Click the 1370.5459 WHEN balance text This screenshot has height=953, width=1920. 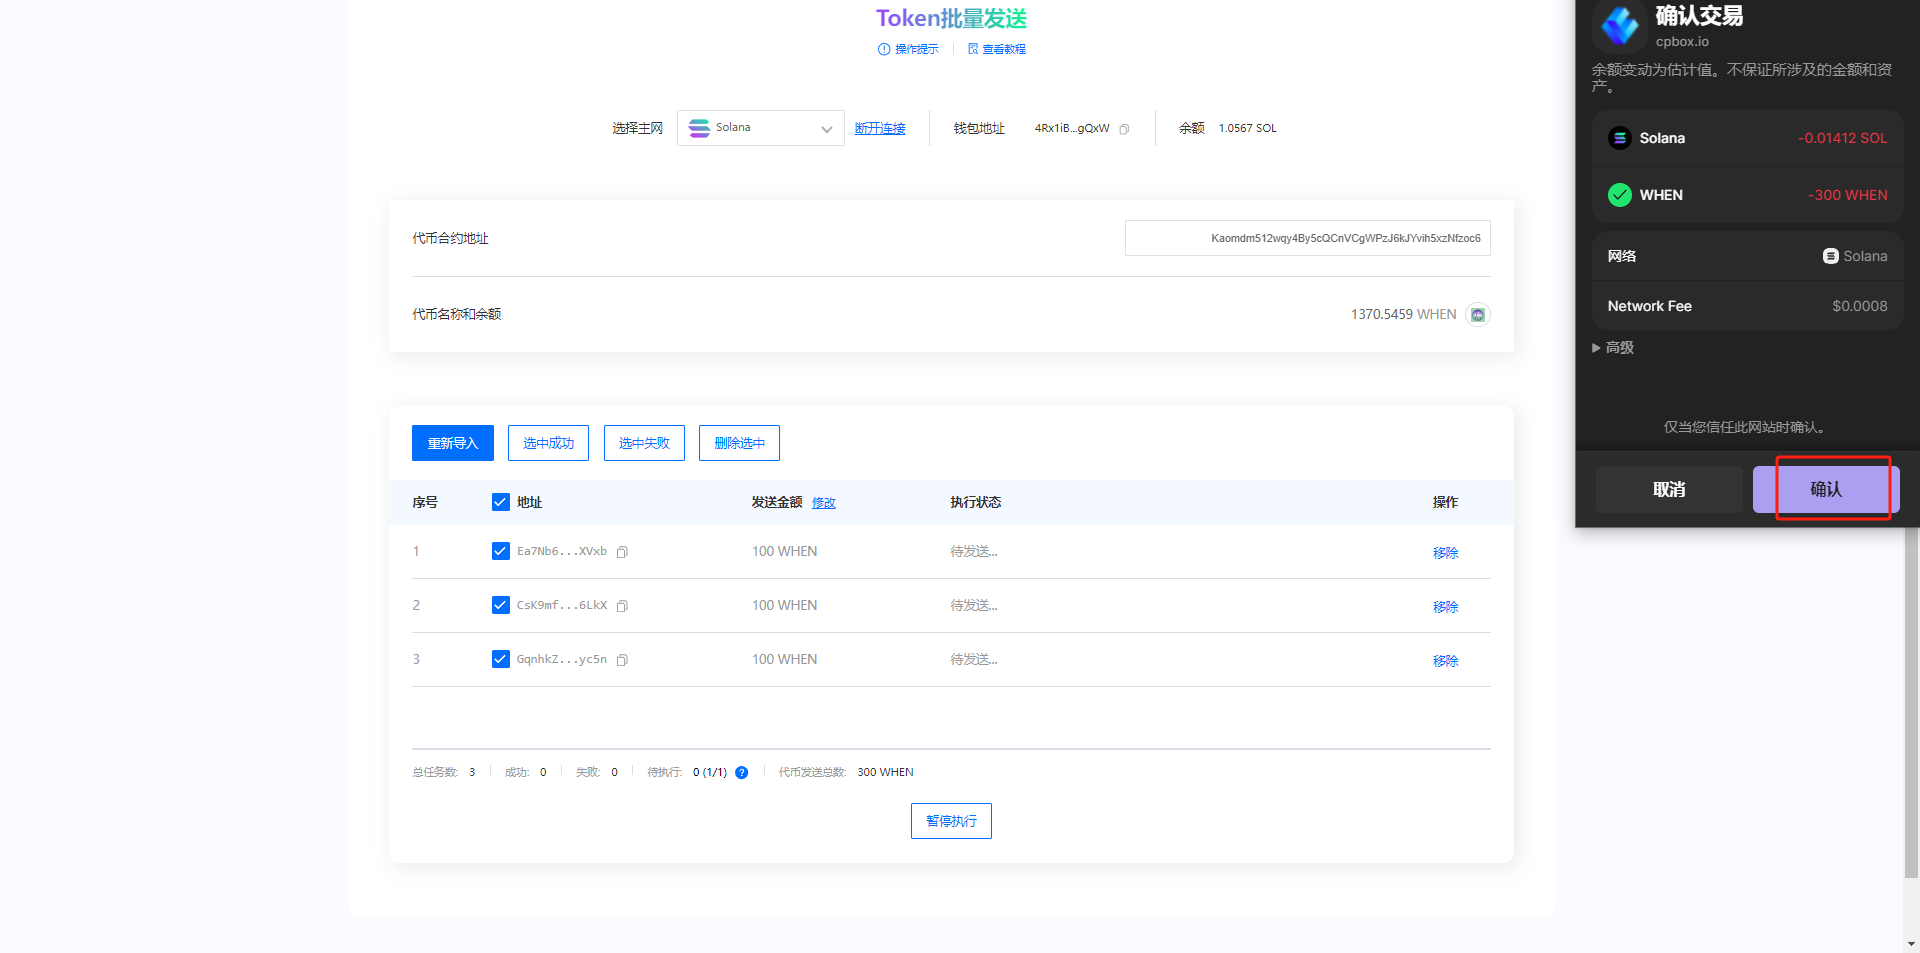click(1403, 314)
